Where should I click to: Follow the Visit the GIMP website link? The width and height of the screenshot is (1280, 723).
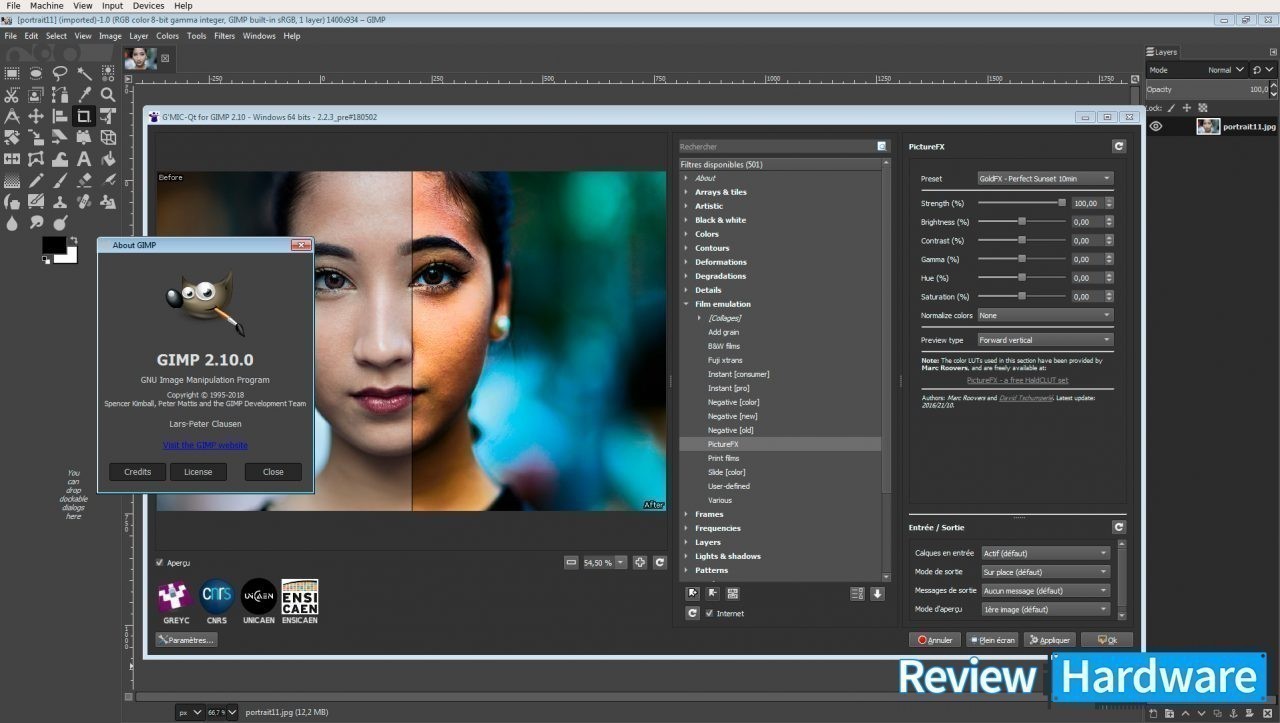click(205, 445)
